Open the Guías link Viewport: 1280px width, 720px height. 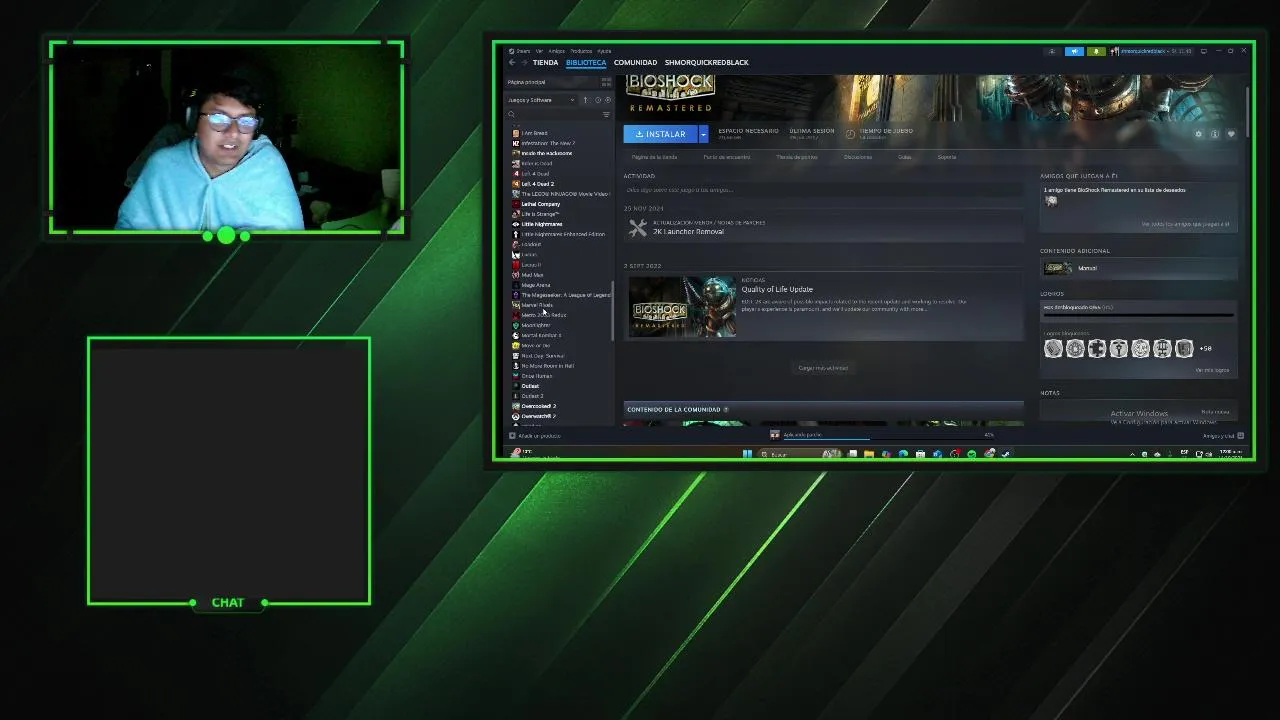coord(904,157)
